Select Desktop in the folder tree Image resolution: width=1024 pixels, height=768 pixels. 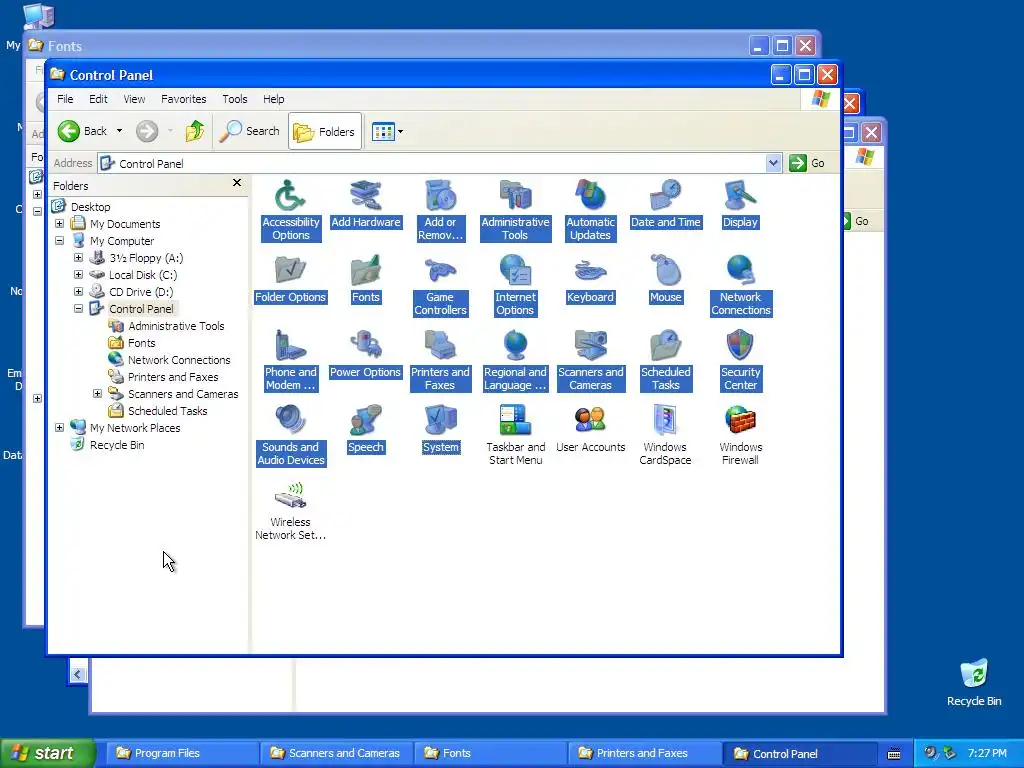[91, 206]
